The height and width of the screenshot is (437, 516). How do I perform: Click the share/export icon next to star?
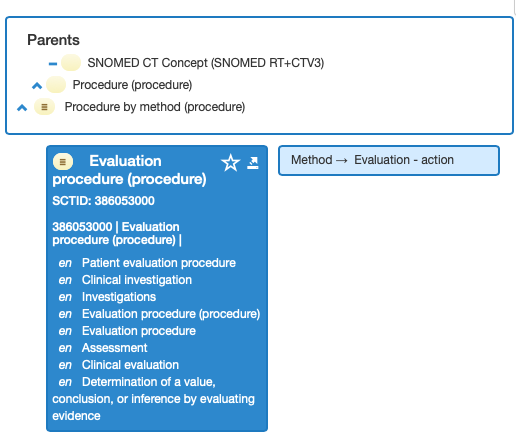click(253, 163)
